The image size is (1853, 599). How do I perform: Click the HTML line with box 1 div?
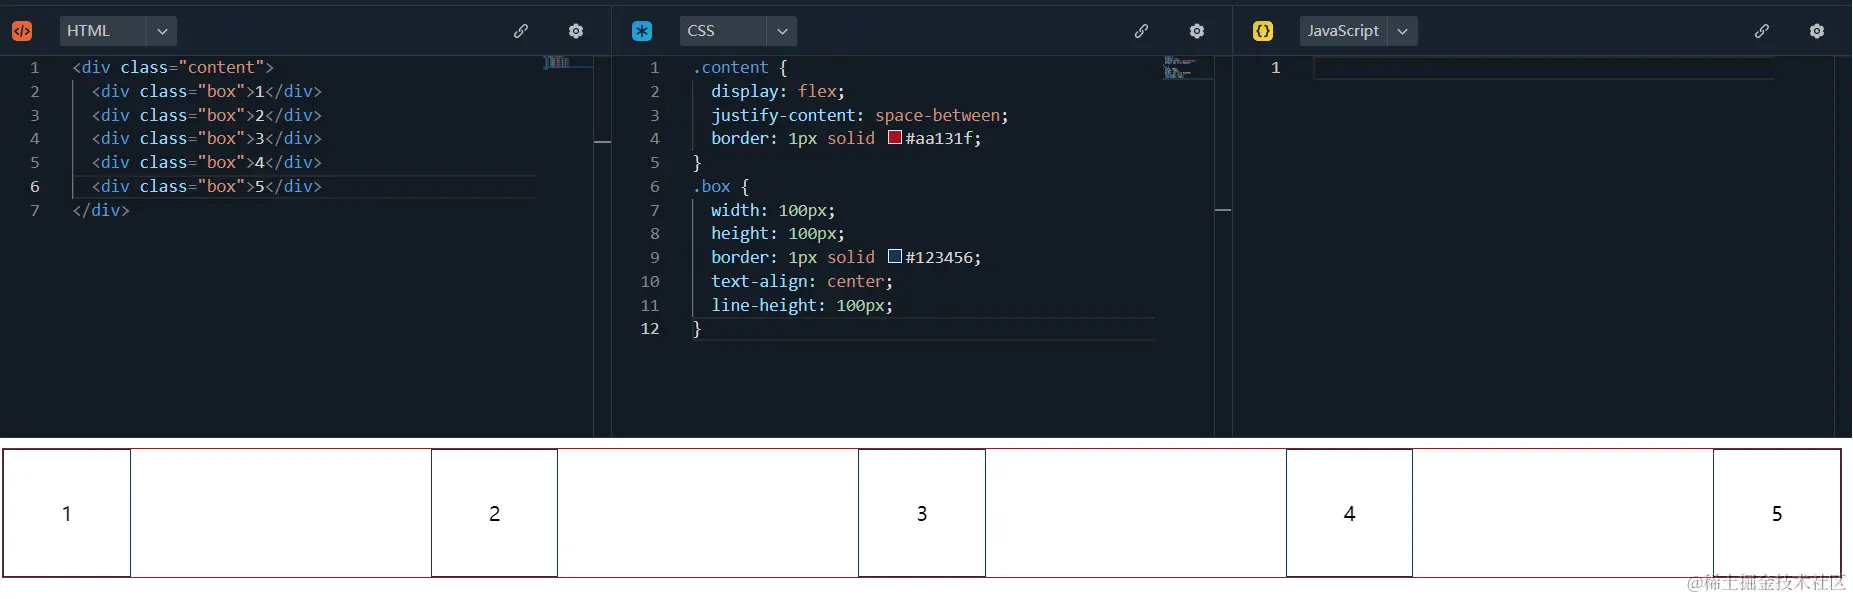tap(207, 91)
